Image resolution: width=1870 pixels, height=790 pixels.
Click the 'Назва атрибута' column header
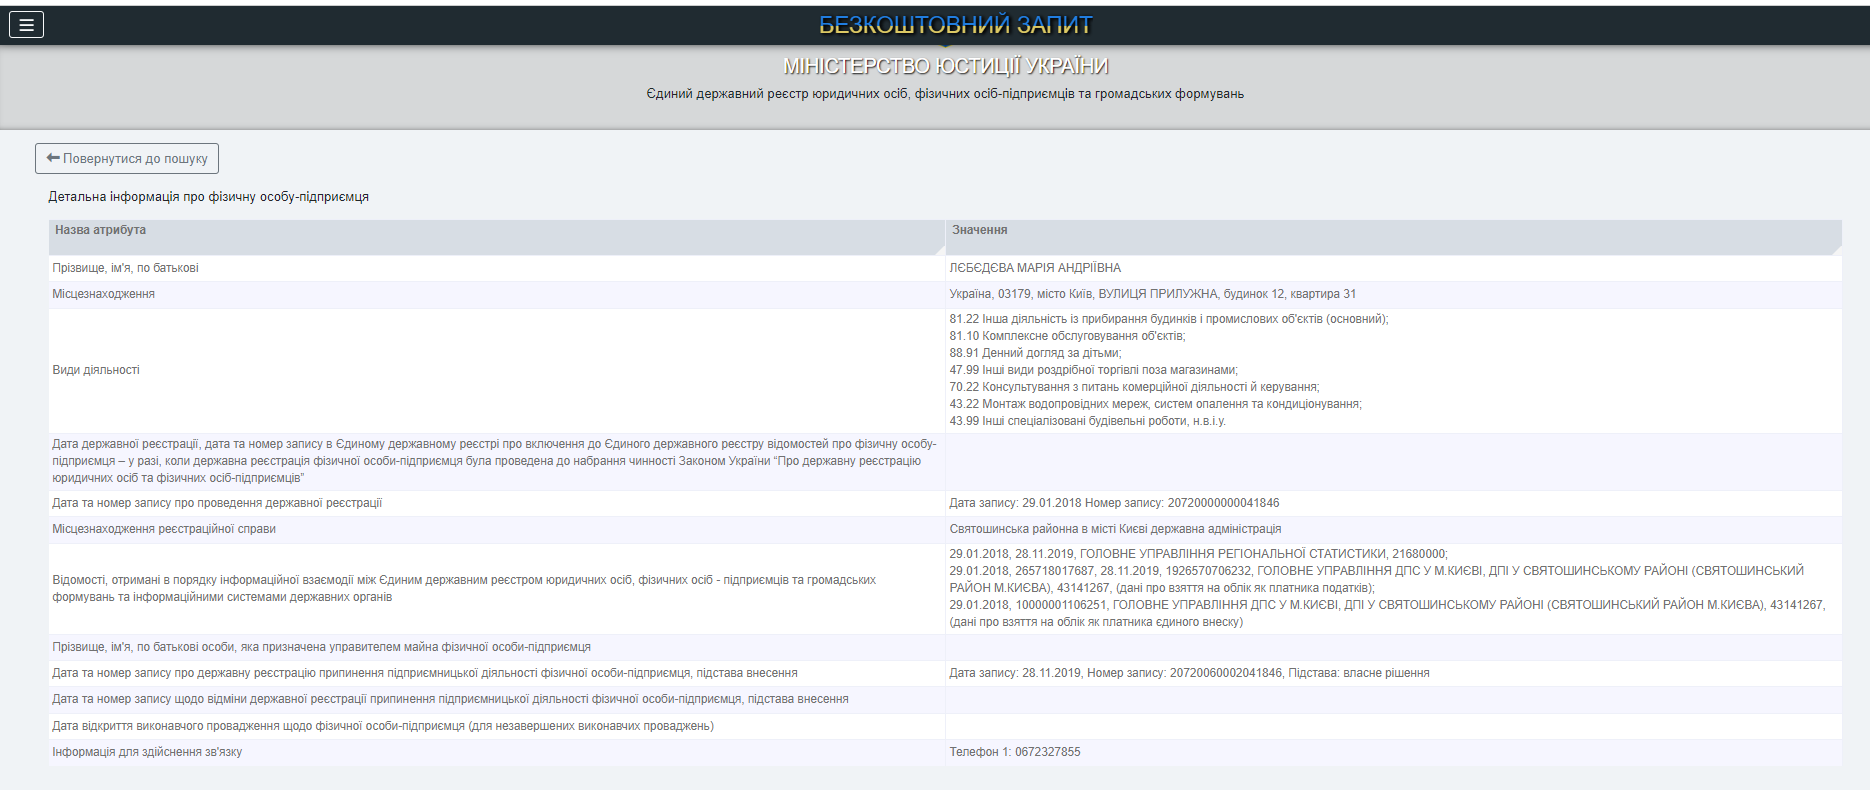[x=100, y=230]
